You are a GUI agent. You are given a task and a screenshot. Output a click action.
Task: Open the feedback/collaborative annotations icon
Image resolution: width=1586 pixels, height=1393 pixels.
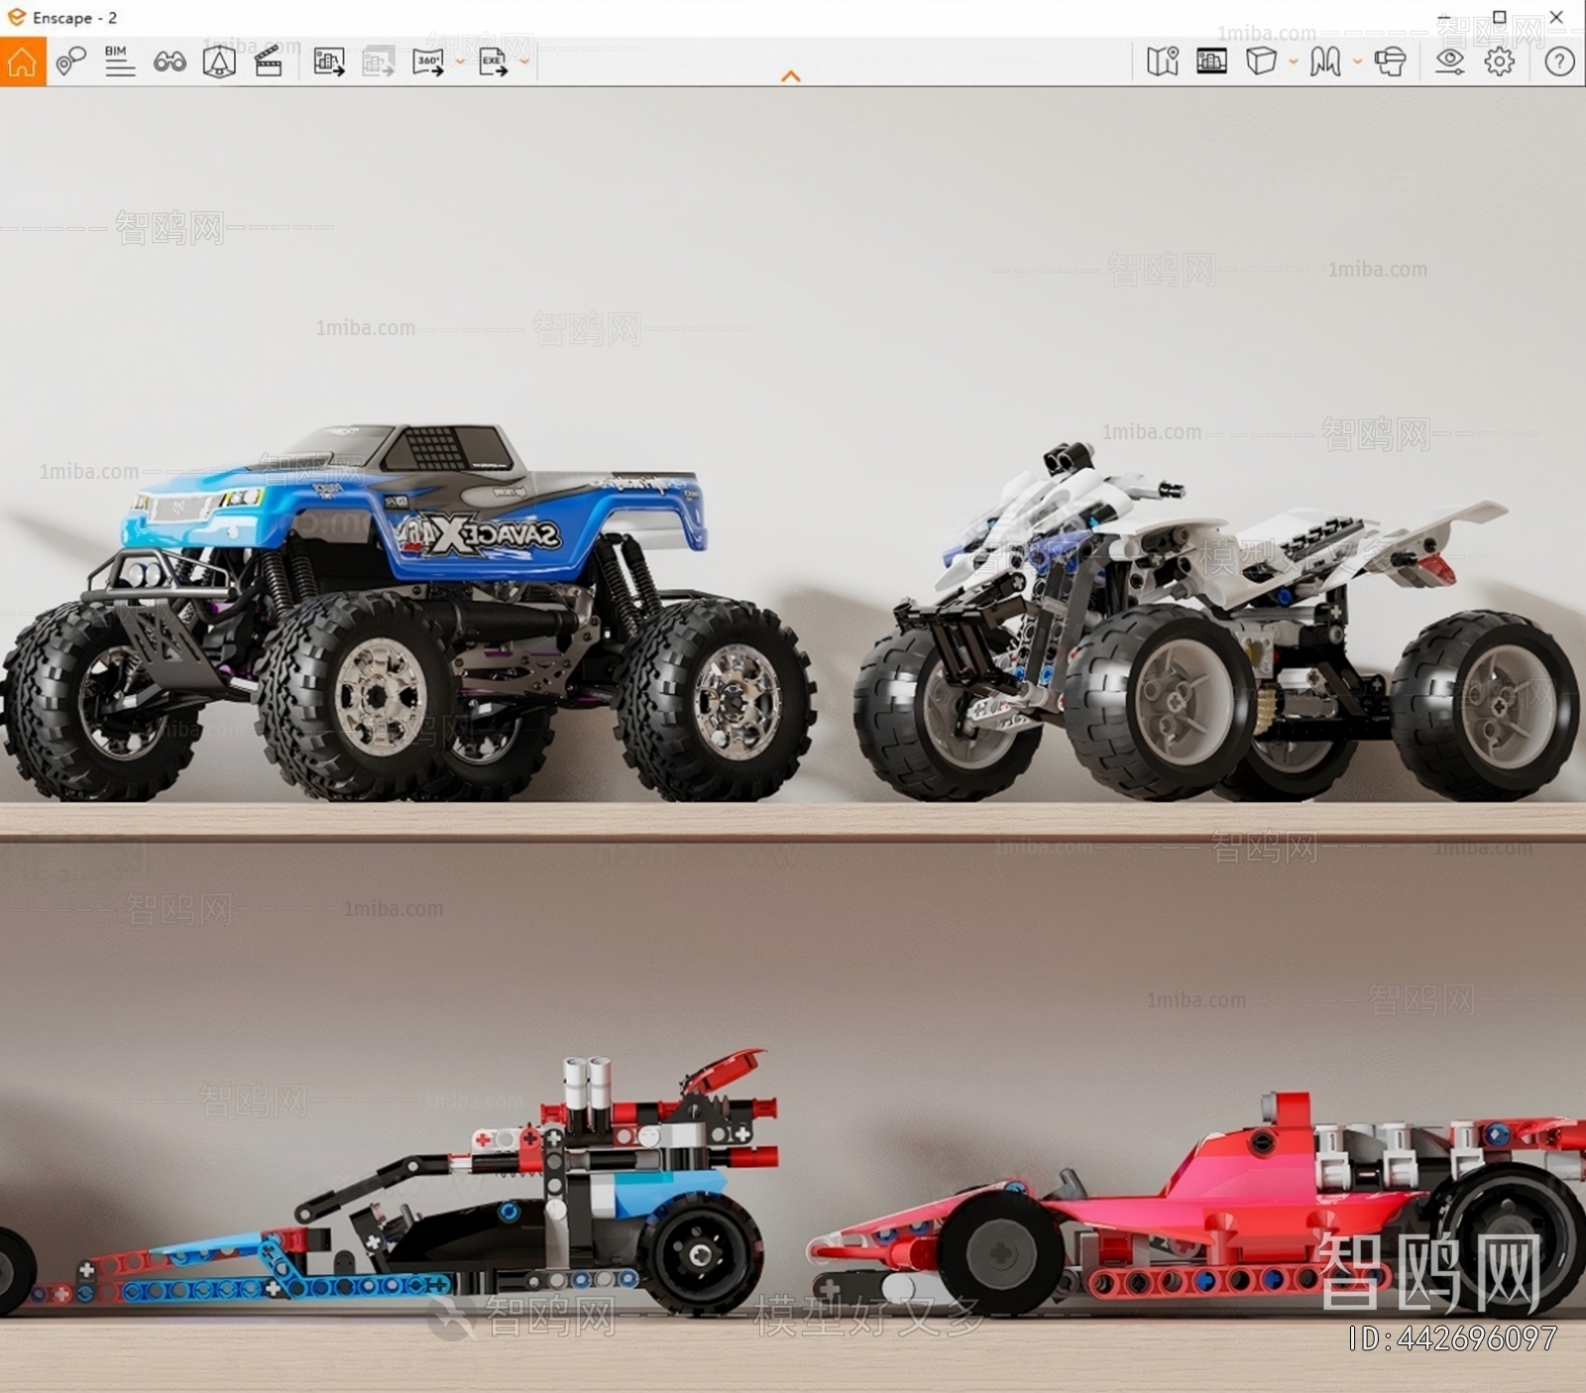70,62
